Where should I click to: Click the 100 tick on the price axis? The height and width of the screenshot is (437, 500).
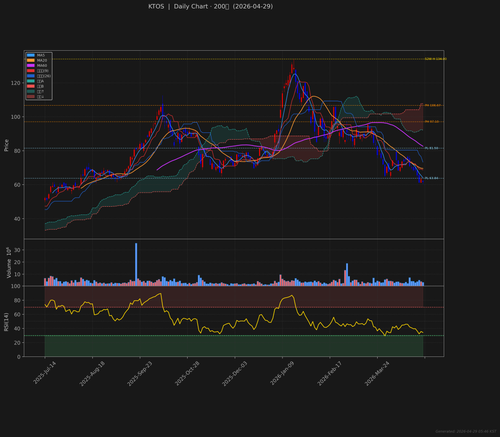point(15,117)
